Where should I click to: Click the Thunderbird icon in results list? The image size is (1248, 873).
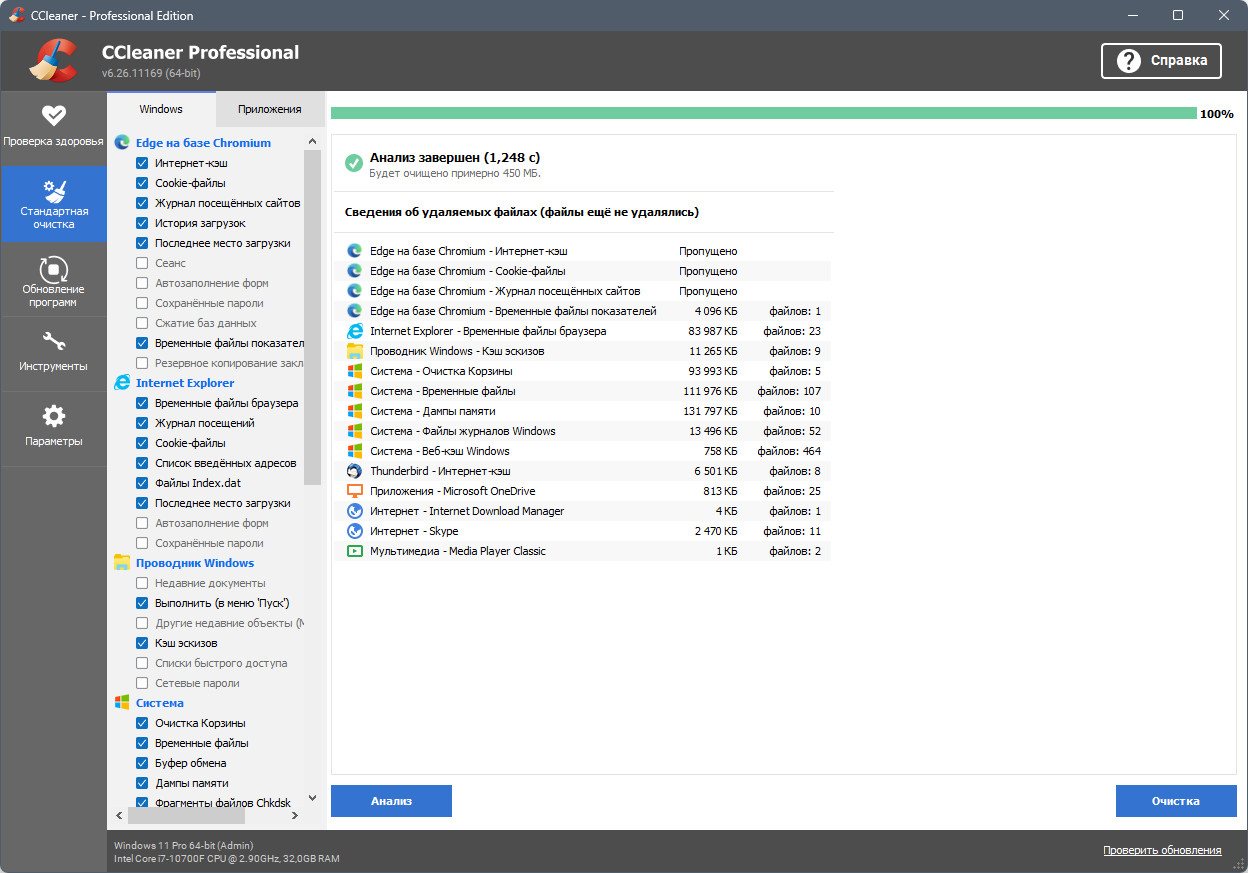click(x=354, y=471)
